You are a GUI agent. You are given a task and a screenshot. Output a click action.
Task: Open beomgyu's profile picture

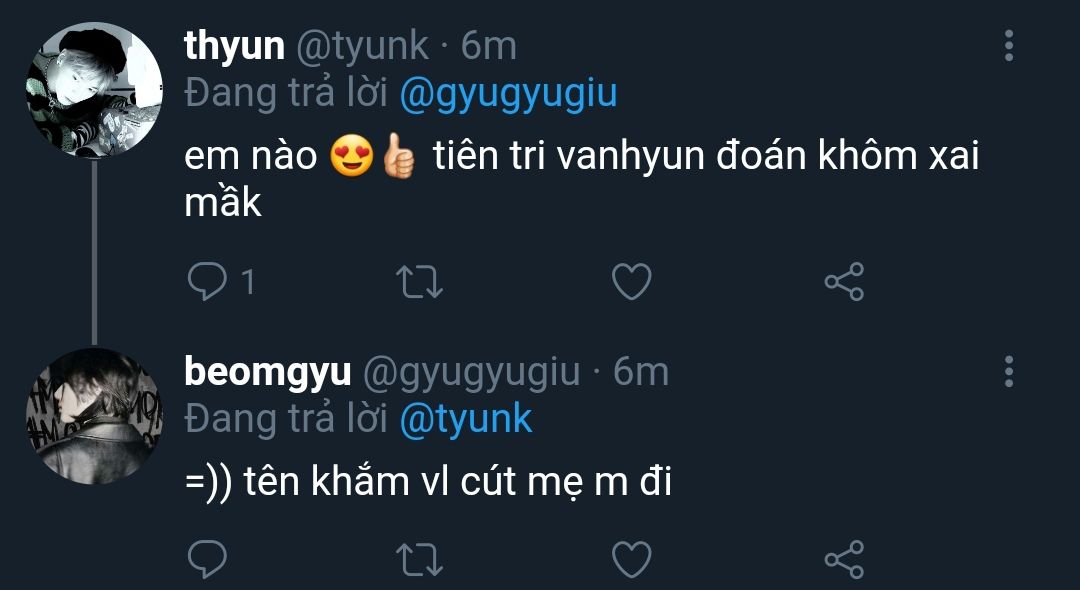(93, 416)
